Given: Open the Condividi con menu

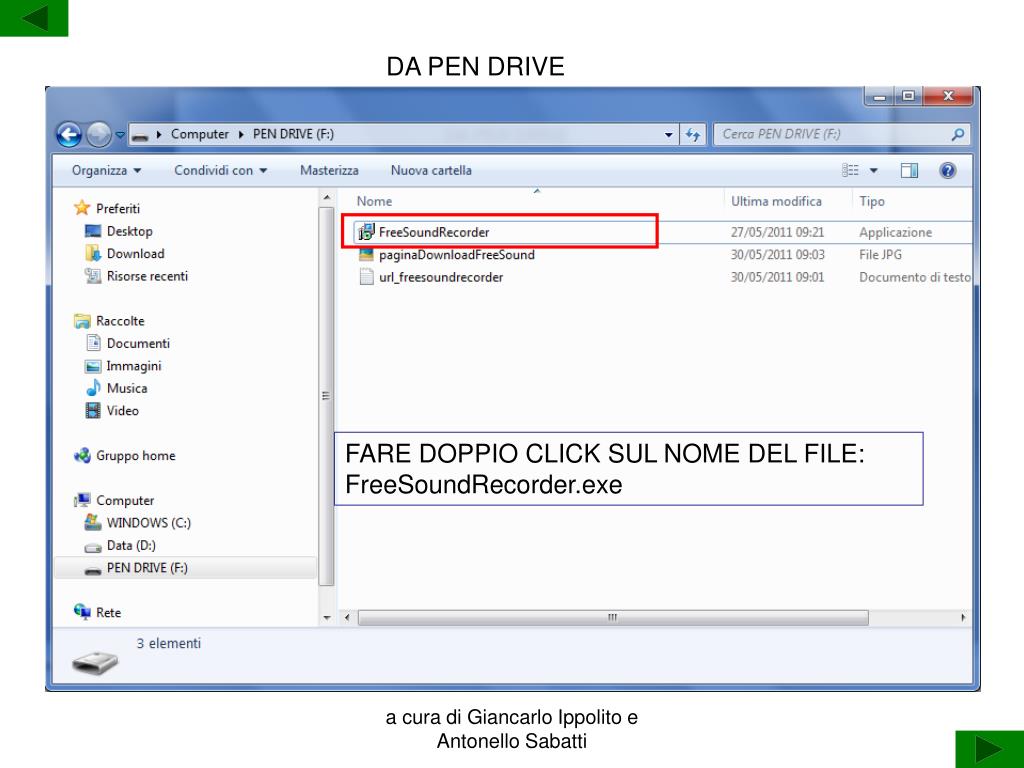Looking at the screenshot, I should click(x=221, y=170).
